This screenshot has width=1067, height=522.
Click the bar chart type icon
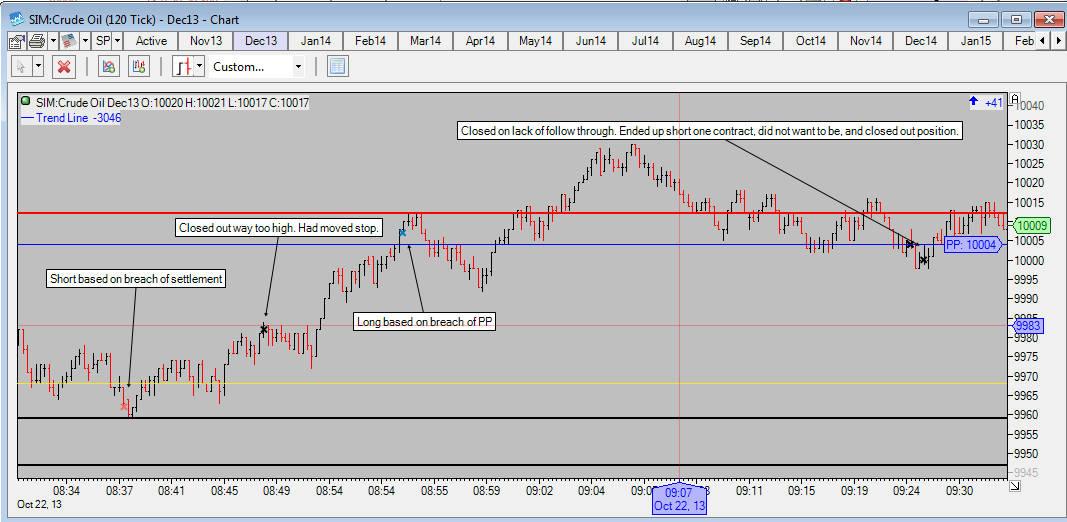pyautogui.click(x=182, y=67)
